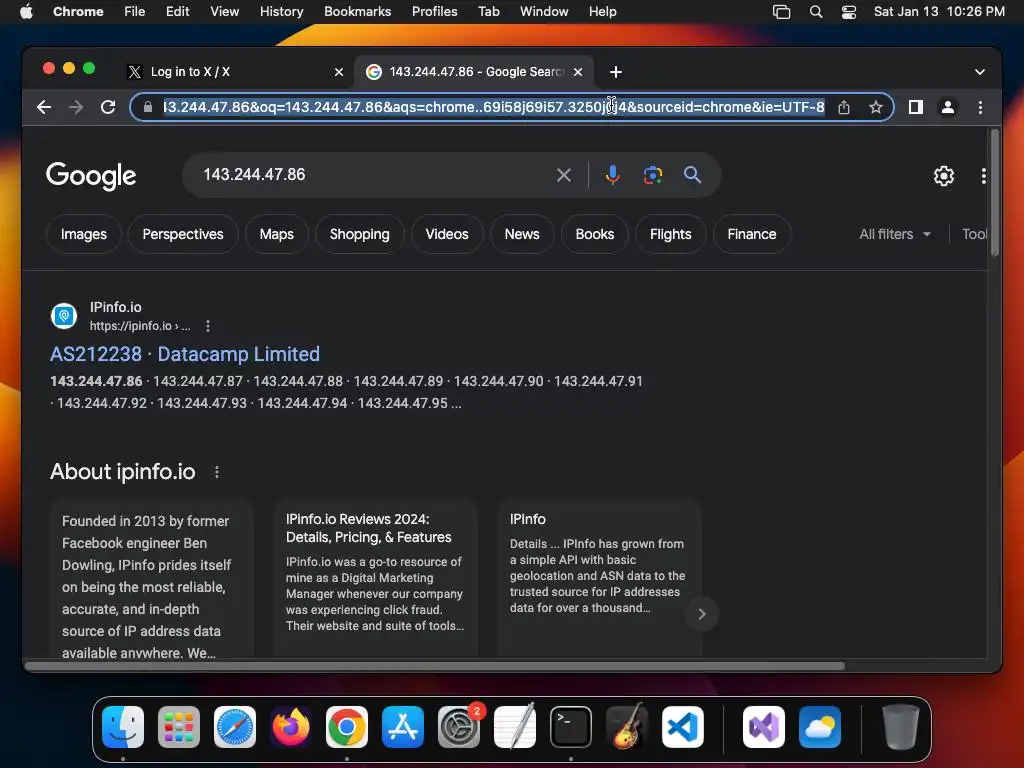Launch Safari from the Dock
The width and height of the screenshot is (1024, 768).
[x=235, y=727]
